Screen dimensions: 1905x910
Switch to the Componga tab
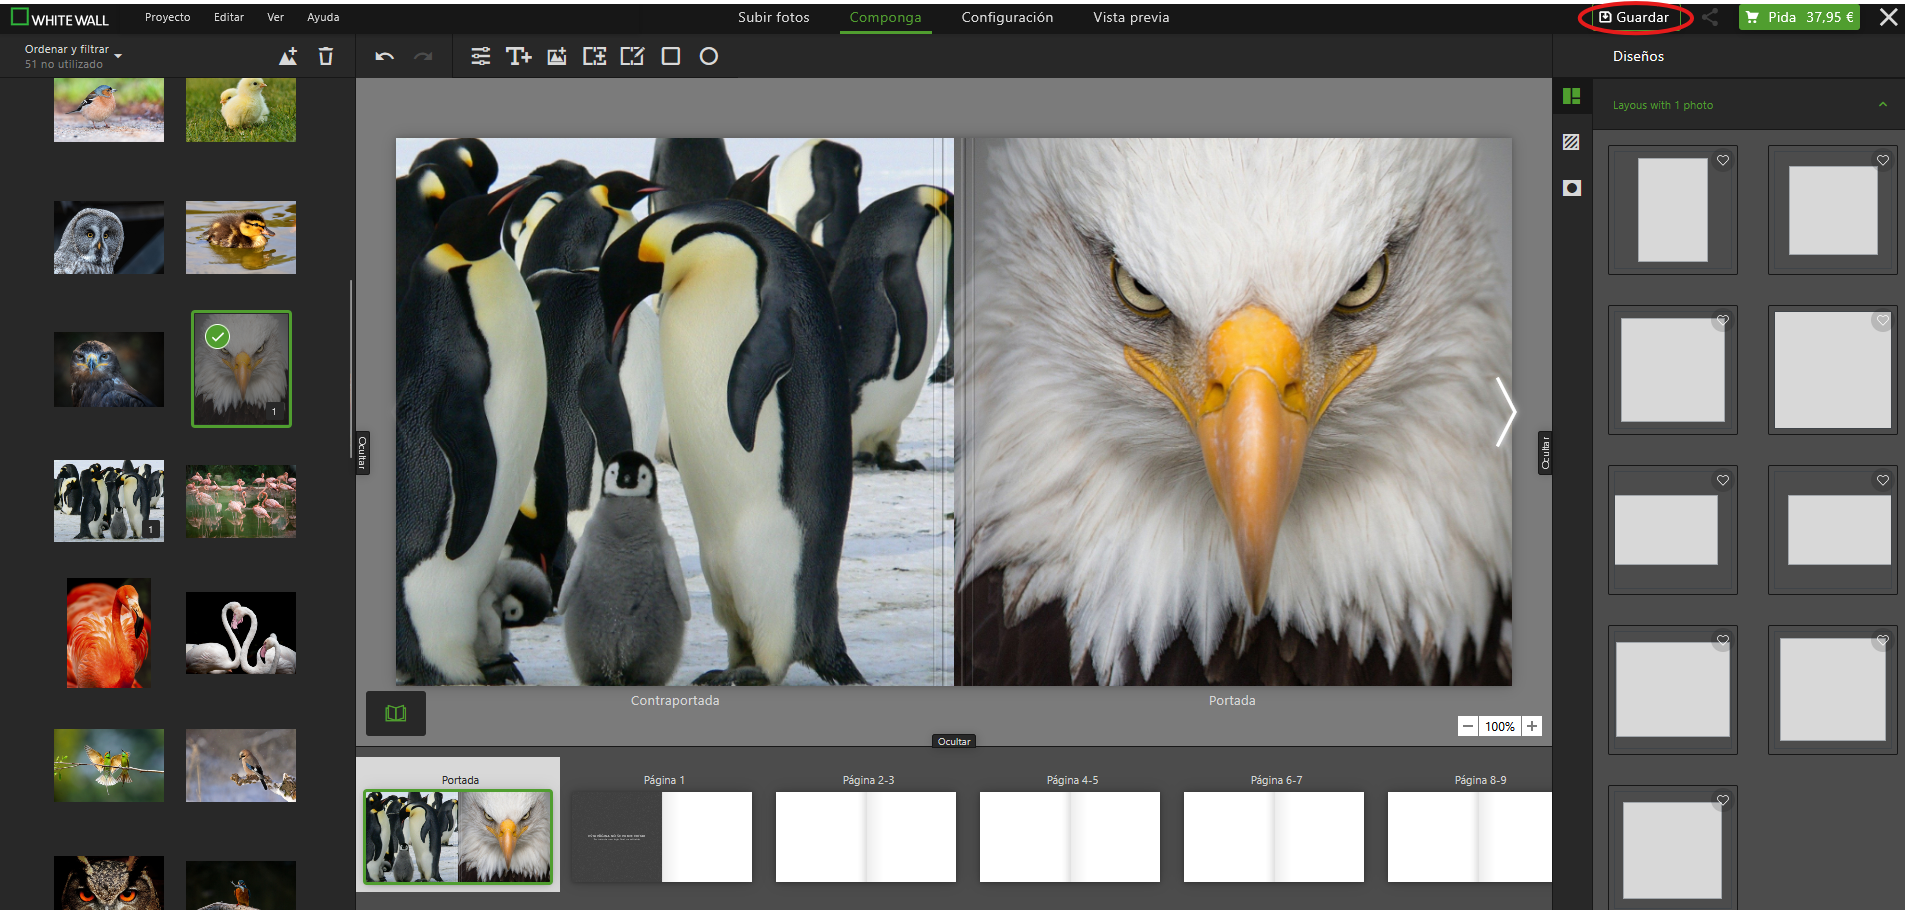coord(885,17)
